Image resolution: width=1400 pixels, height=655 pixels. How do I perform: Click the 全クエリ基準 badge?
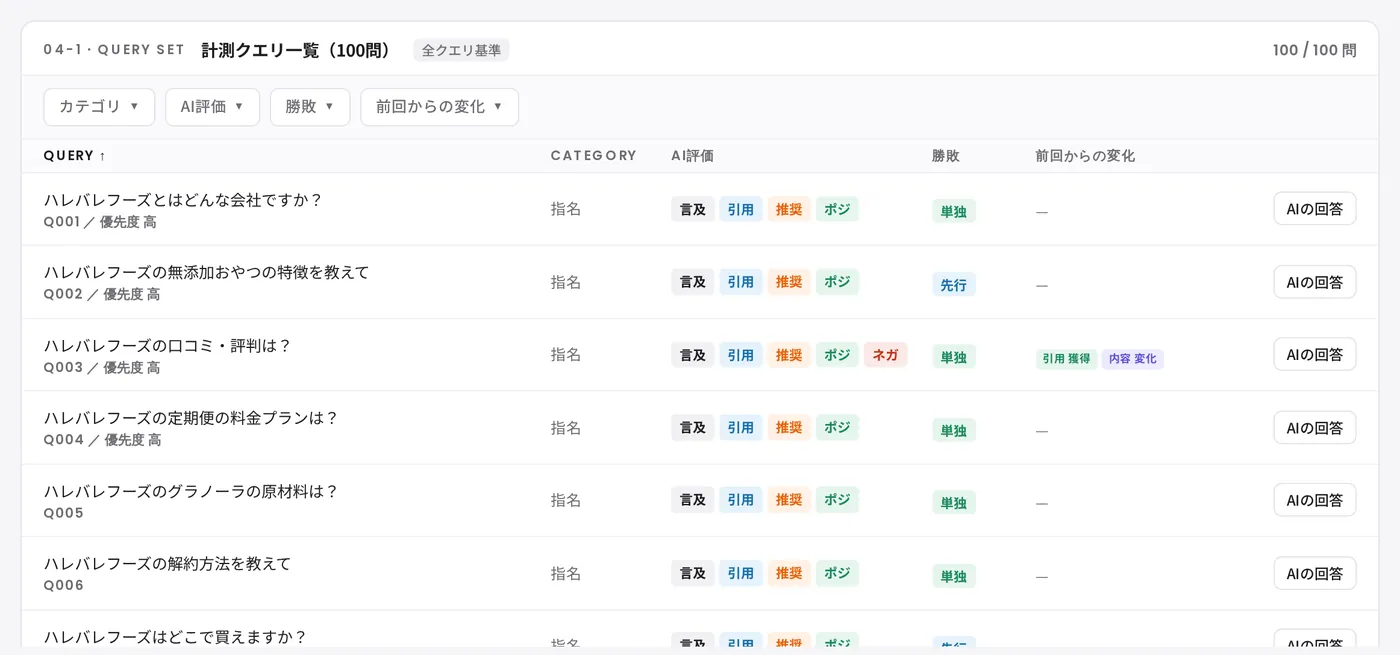[461, 50]
